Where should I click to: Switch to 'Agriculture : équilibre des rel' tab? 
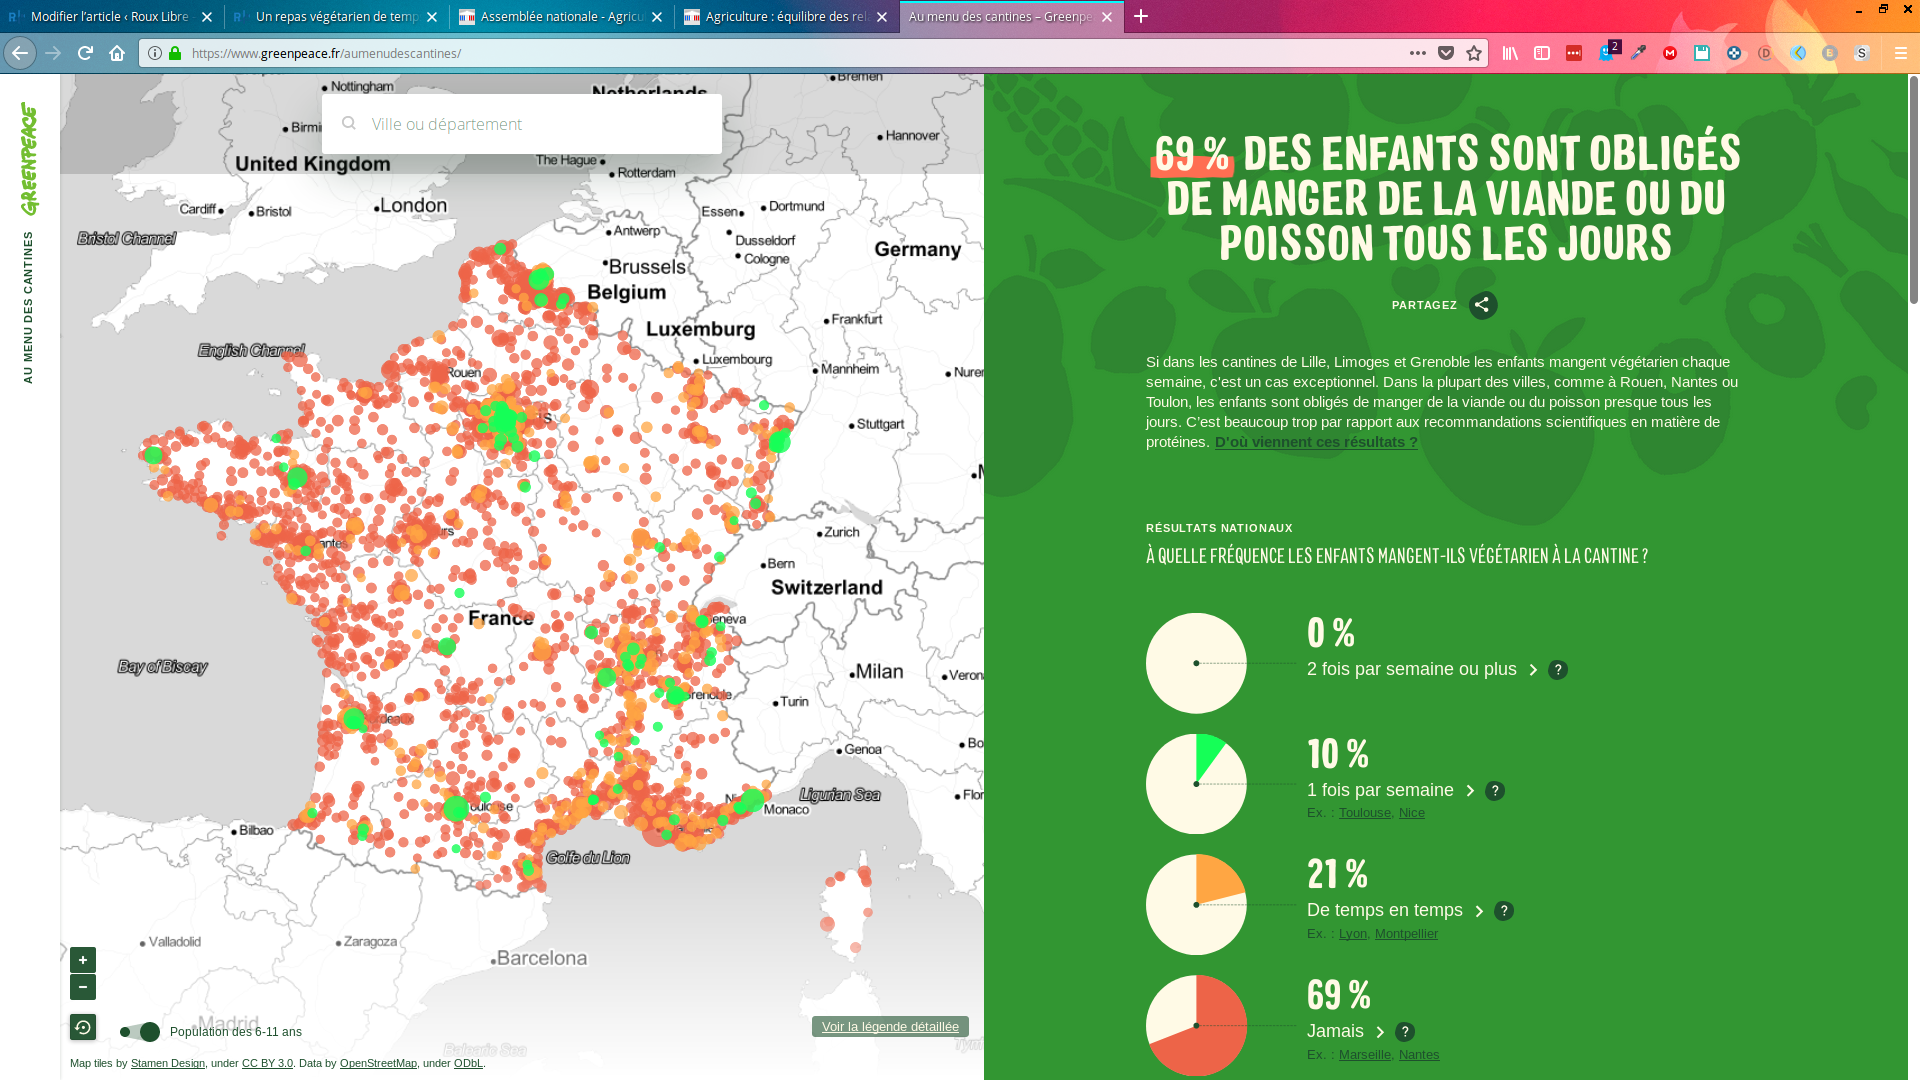tap(787, 16)
